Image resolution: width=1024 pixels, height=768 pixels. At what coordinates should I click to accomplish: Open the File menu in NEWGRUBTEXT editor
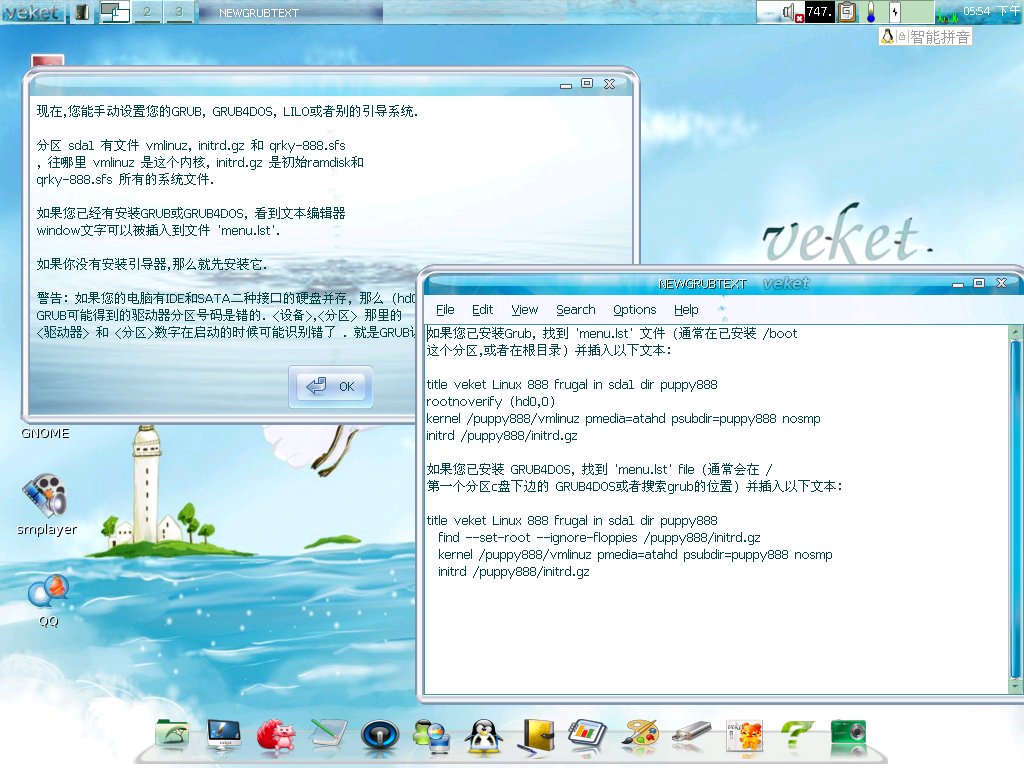pyautogui.click(x=445, y=310)
